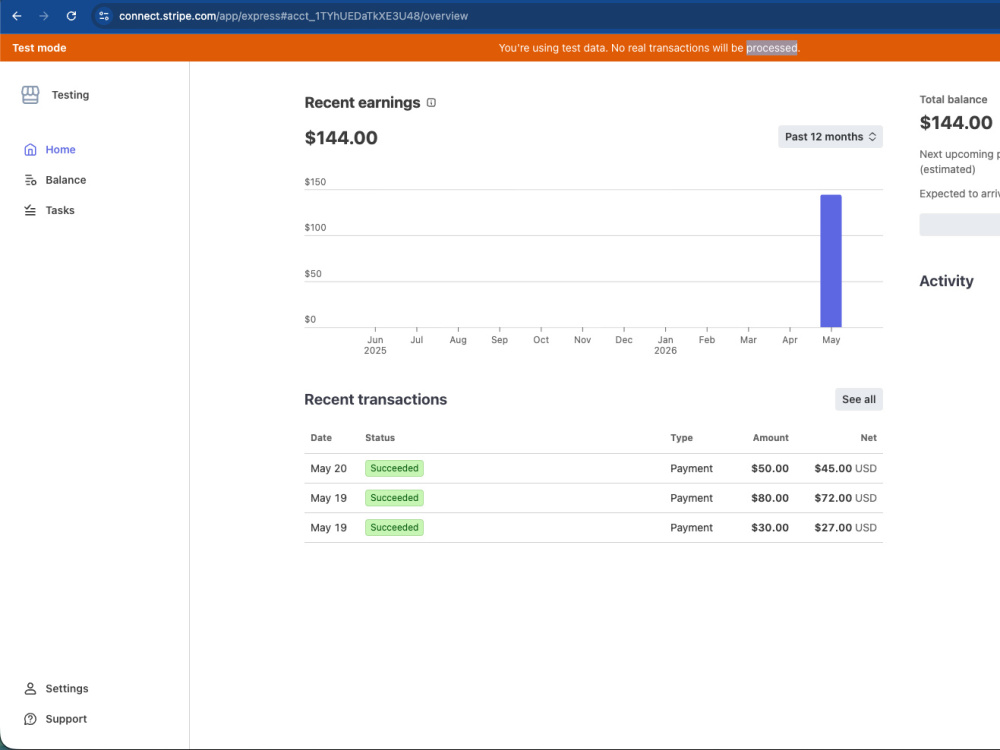Open the $30.00 payment row

click(x=593, y=528)
